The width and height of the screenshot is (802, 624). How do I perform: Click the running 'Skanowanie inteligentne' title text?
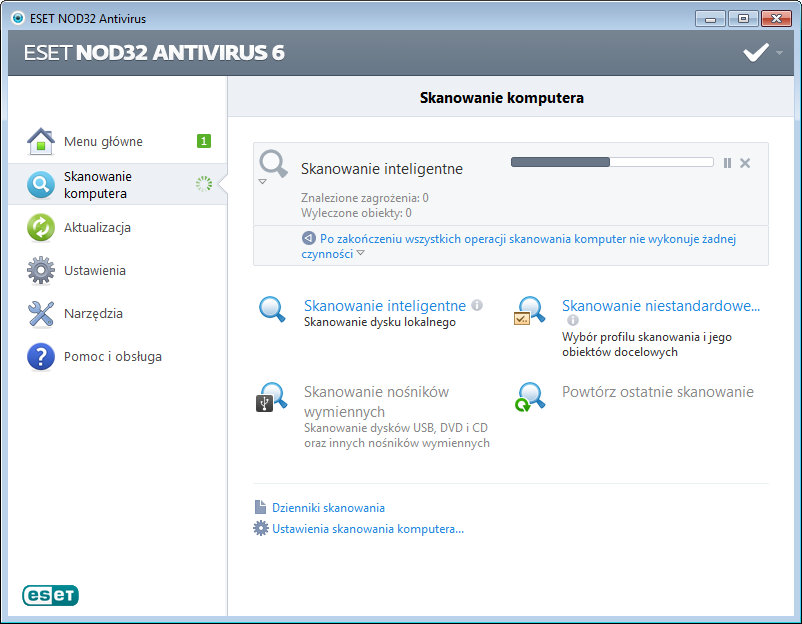pyautogui.click(x=382, y=169)
